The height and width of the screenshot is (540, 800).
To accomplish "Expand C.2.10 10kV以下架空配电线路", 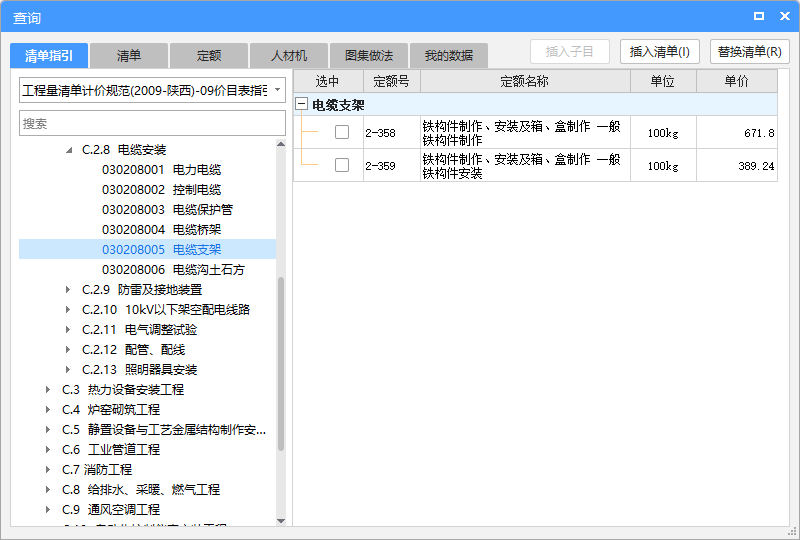I will coord(68,310).
